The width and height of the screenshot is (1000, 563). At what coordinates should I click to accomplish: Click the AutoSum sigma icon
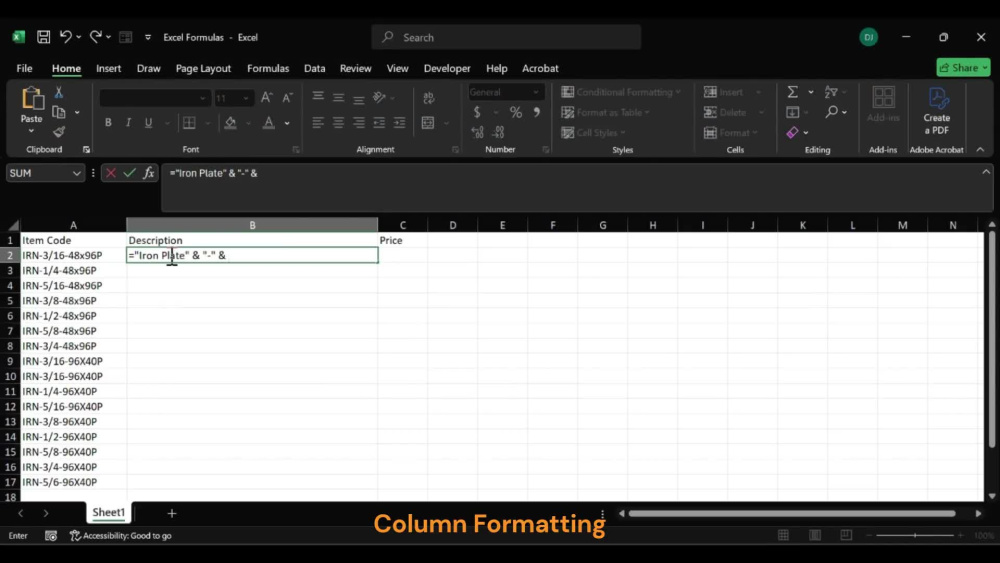click(793, 92)
